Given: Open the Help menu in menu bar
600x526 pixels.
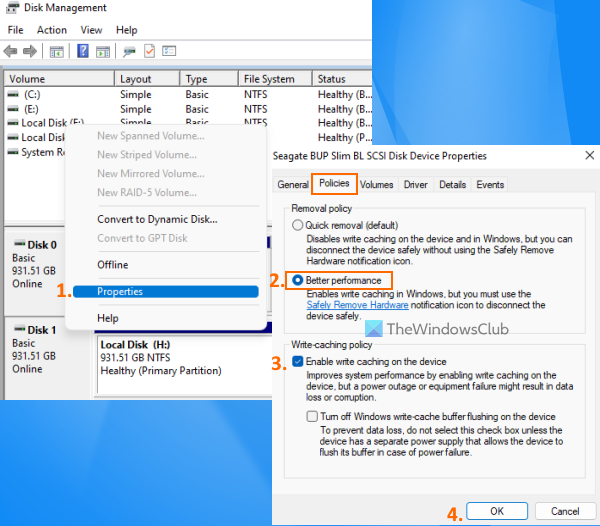Looking at the screenshot, I should click(127, 30).
